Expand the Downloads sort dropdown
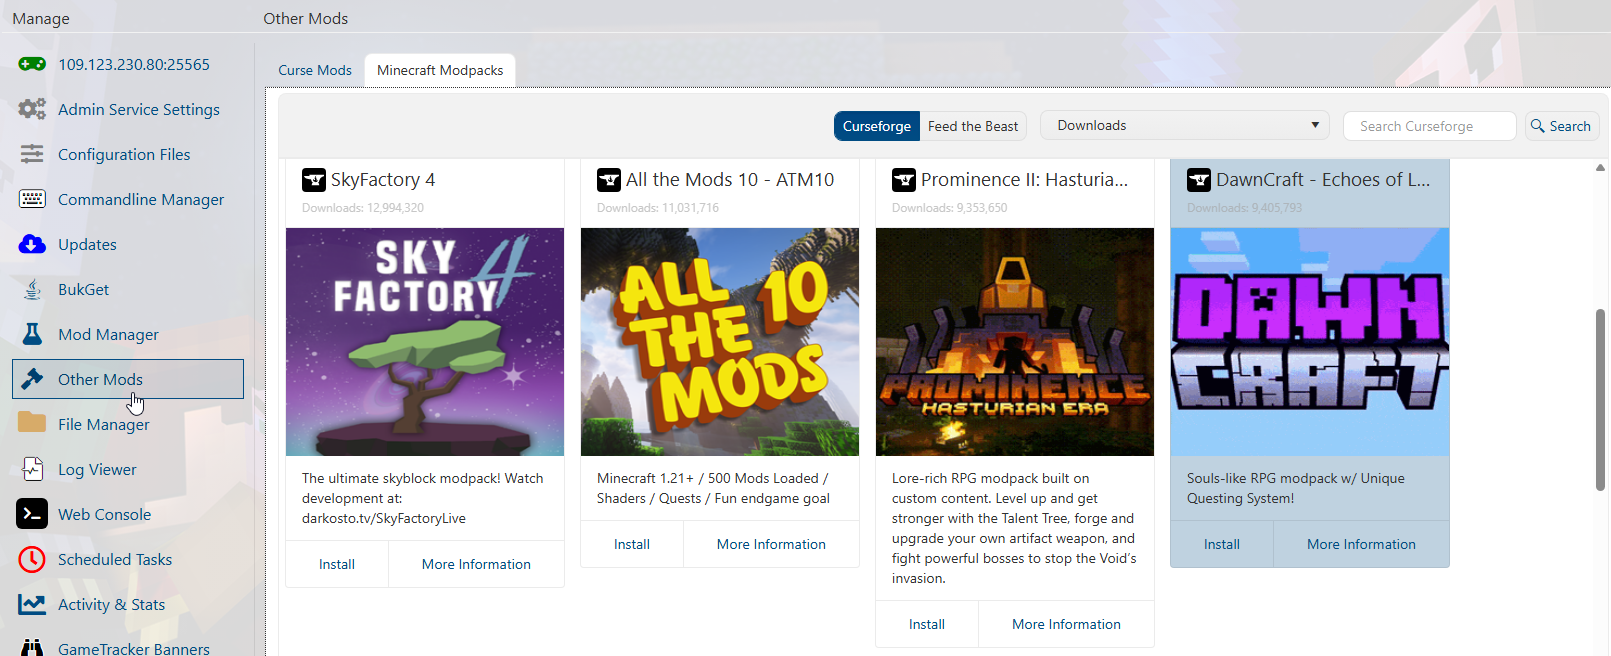Screen dimensions: 1611x656 (x=1184, y=126)
